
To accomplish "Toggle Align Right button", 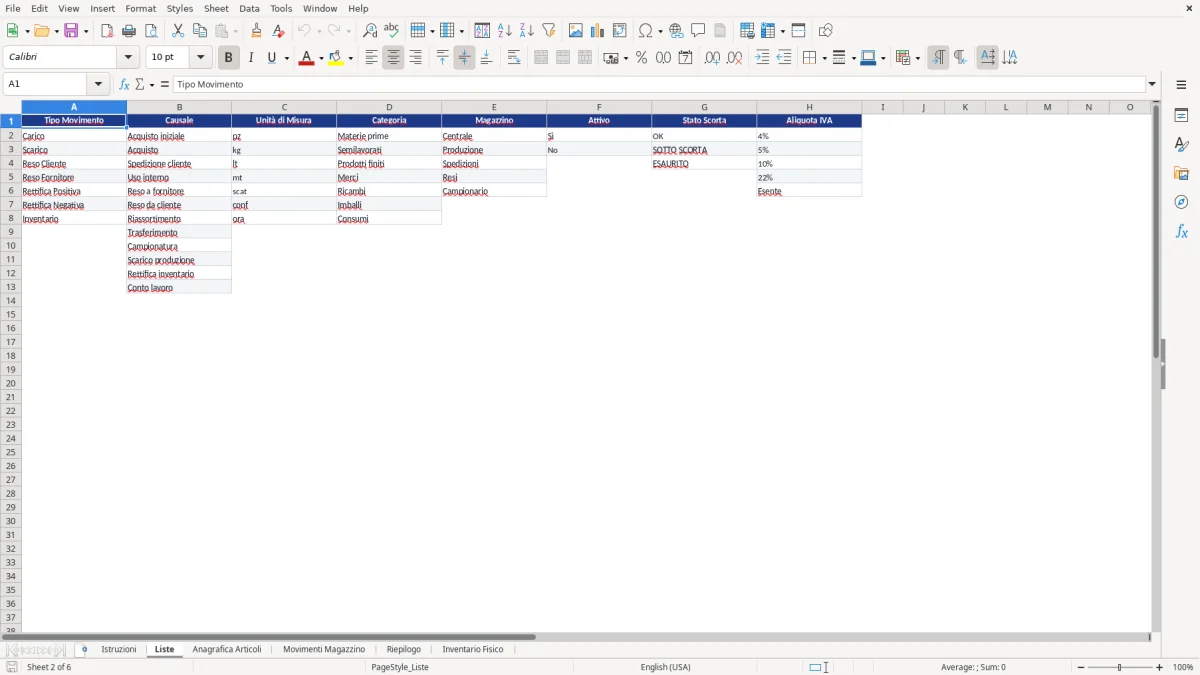I will [x=415, y=58].
